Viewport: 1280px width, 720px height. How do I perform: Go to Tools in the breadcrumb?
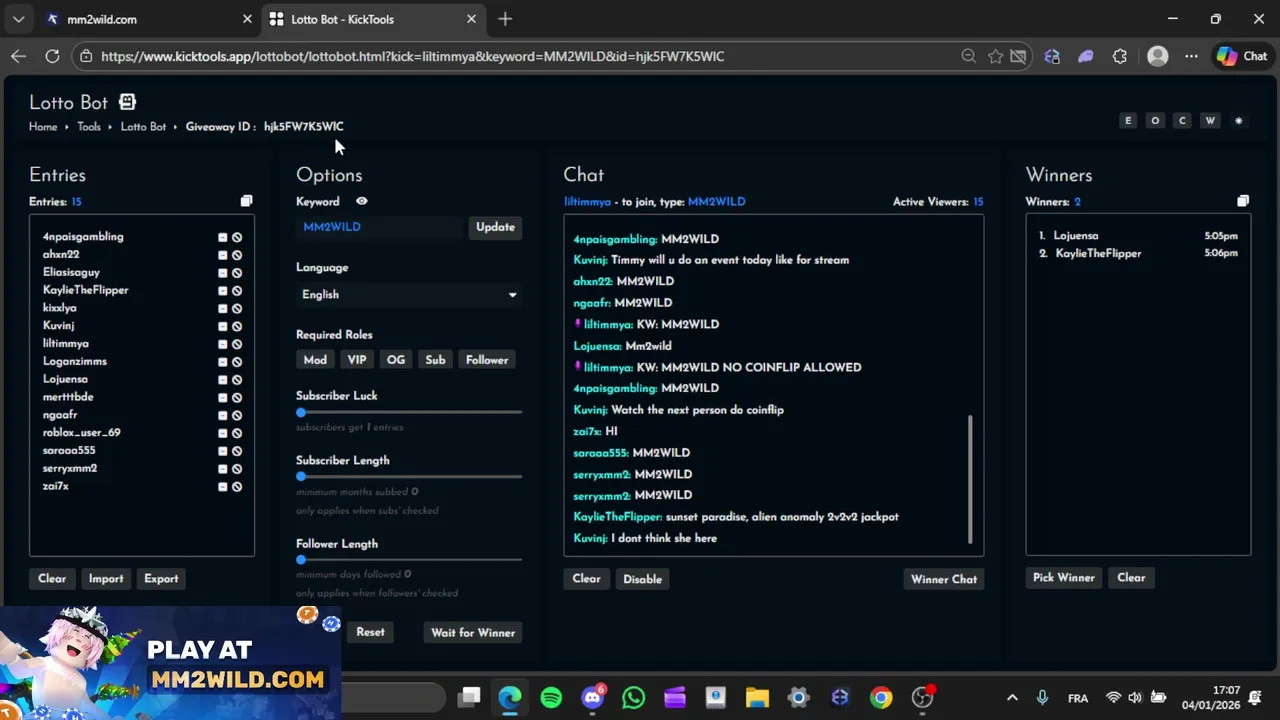[x=89, y=127]
